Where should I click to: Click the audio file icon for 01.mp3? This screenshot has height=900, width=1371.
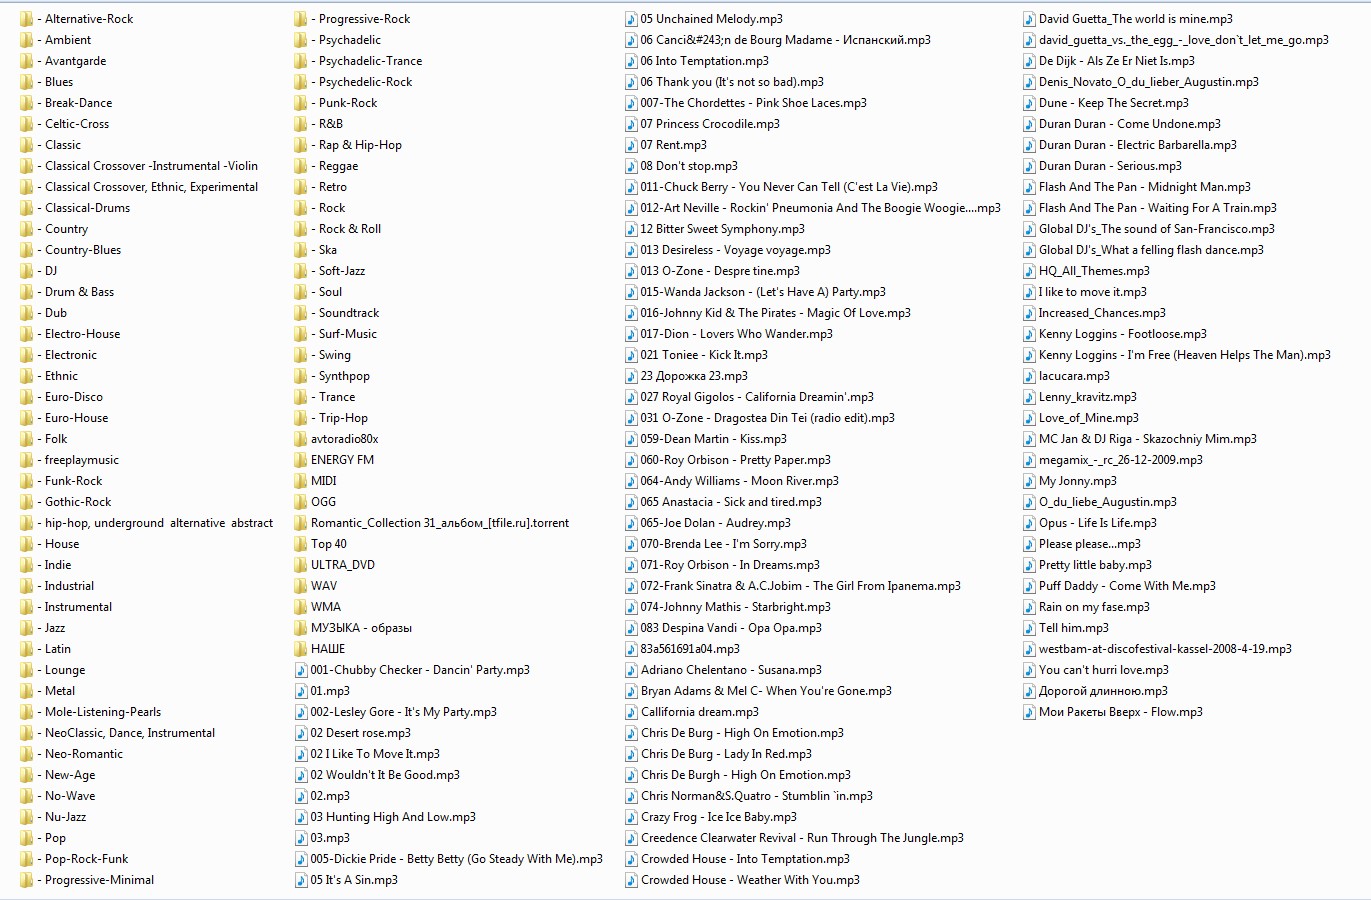click(301, 691)
